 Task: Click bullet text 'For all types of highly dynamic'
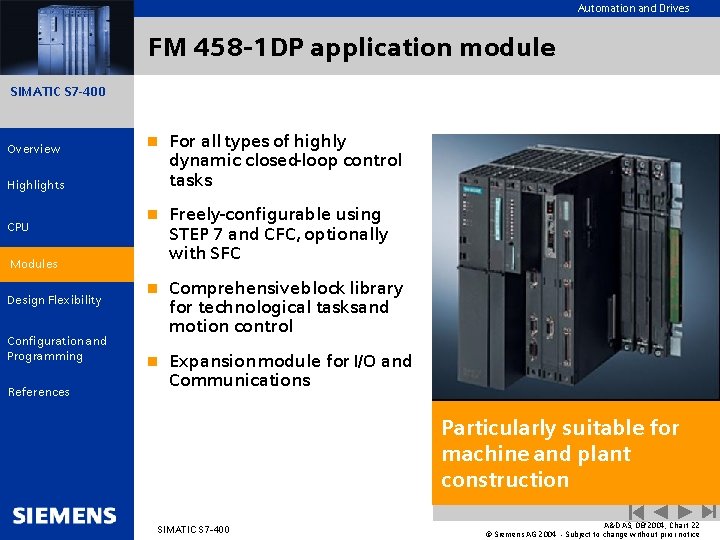tap(286, 160)
